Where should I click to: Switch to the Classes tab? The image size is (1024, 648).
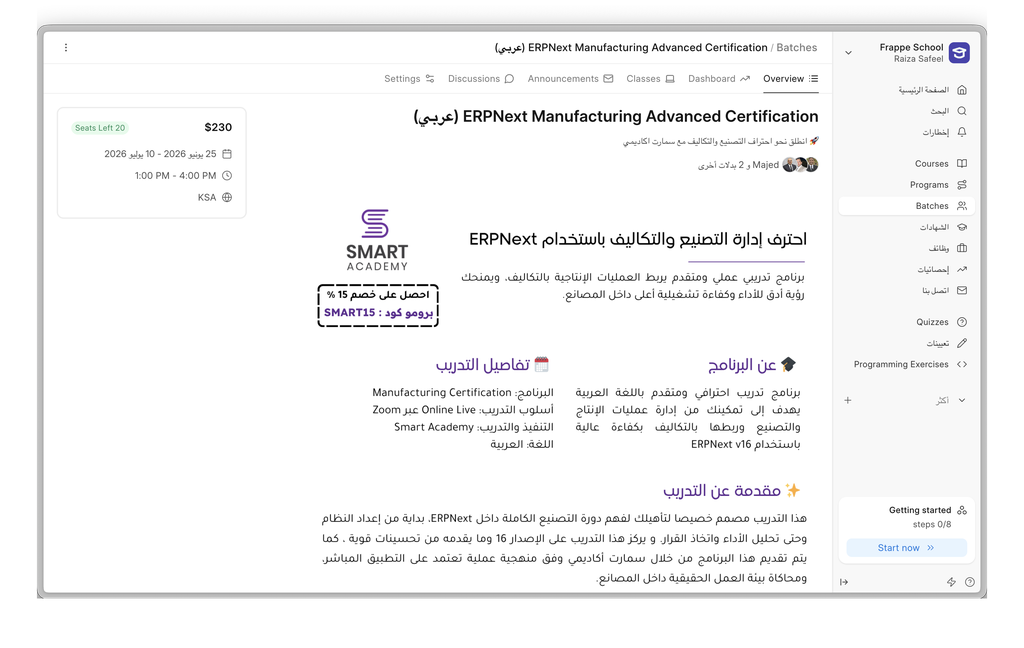(650, 79)
